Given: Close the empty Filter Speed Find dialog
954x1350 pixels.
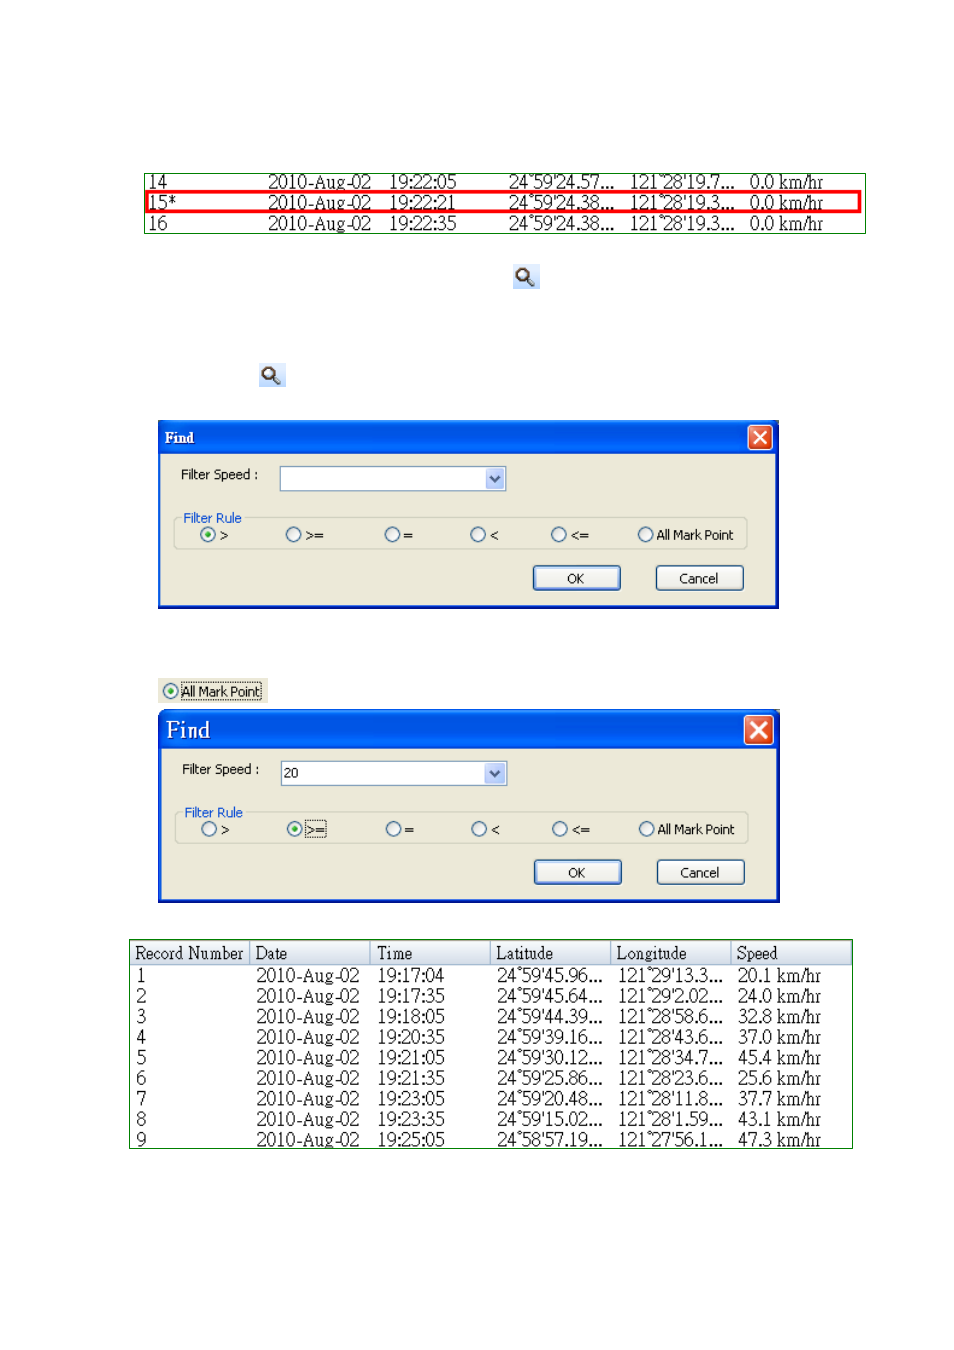Looking at the screenshot, I should point(760,437).
